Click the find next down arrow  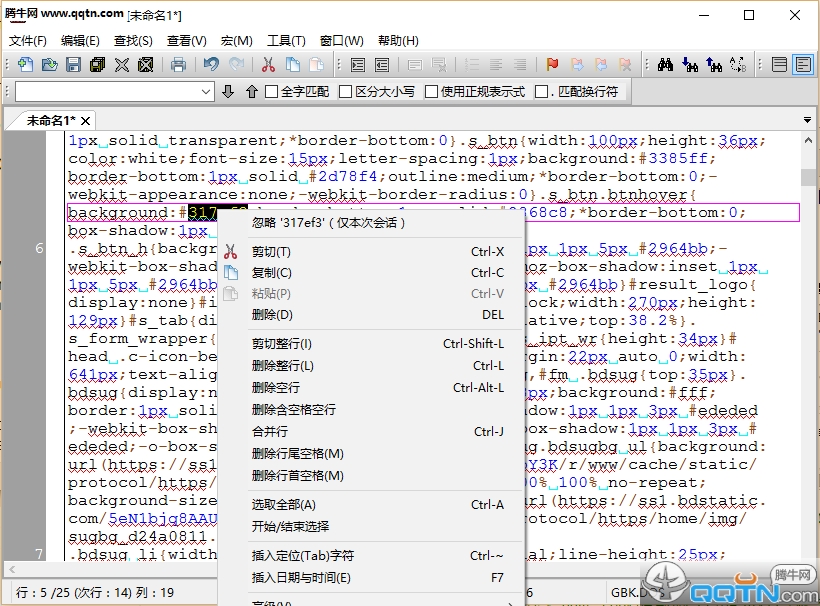pyautogui.click(x=228, y=91)
